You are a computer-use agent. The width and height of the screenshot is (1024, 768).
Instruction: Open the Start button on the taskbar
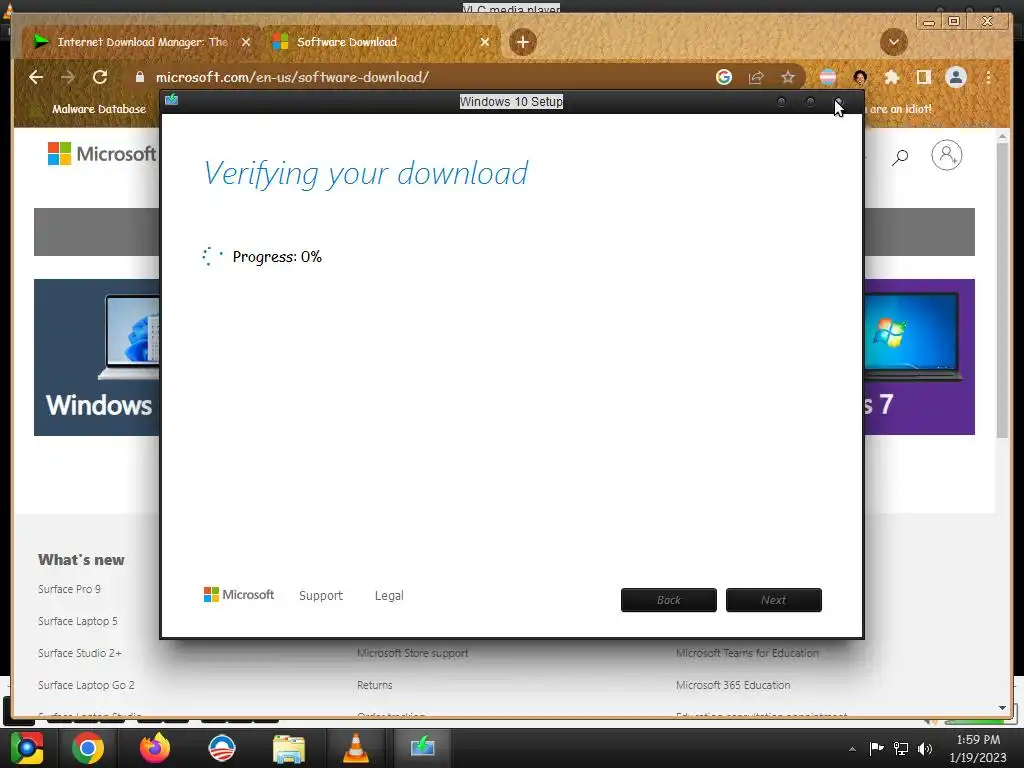(x=26, y=748)
